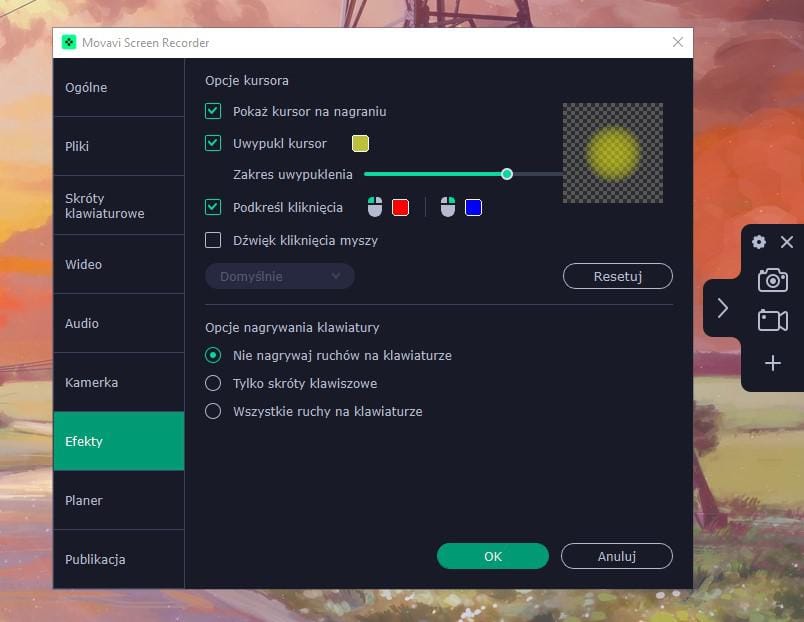The height and width of the screenshot is (622, 804).
Task: Click the screenshot camera icon in widget
Action: [772, 280]
